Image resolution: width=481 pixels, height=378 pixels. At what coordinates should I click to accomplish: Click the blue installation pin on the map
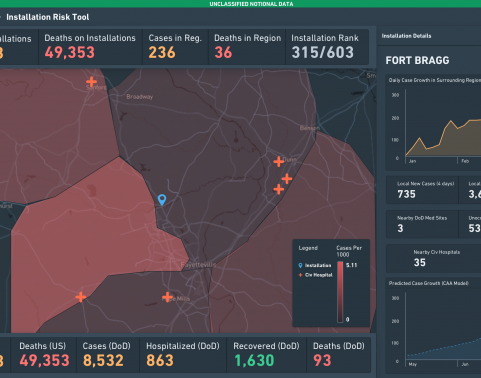[162, 200]
